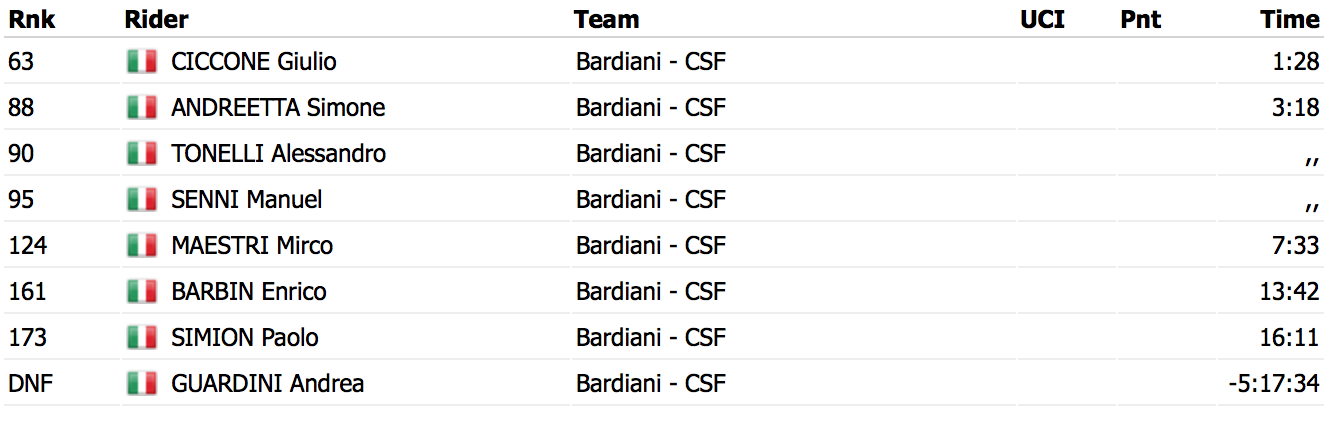Click the Italian flag beside CICCONE Giulio
This screenshot has width=1334, height=422.
pyautogui.click(x=142, y=62)
